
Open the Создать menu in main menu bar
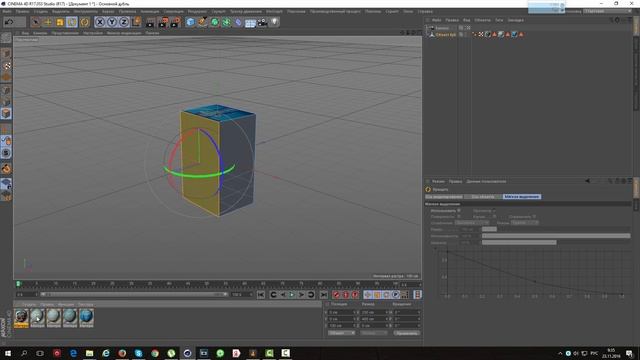point(41,11)
